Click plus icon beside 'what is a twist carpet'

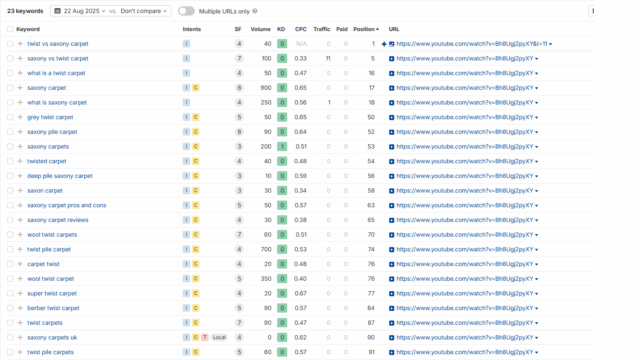tap(20, 73)
